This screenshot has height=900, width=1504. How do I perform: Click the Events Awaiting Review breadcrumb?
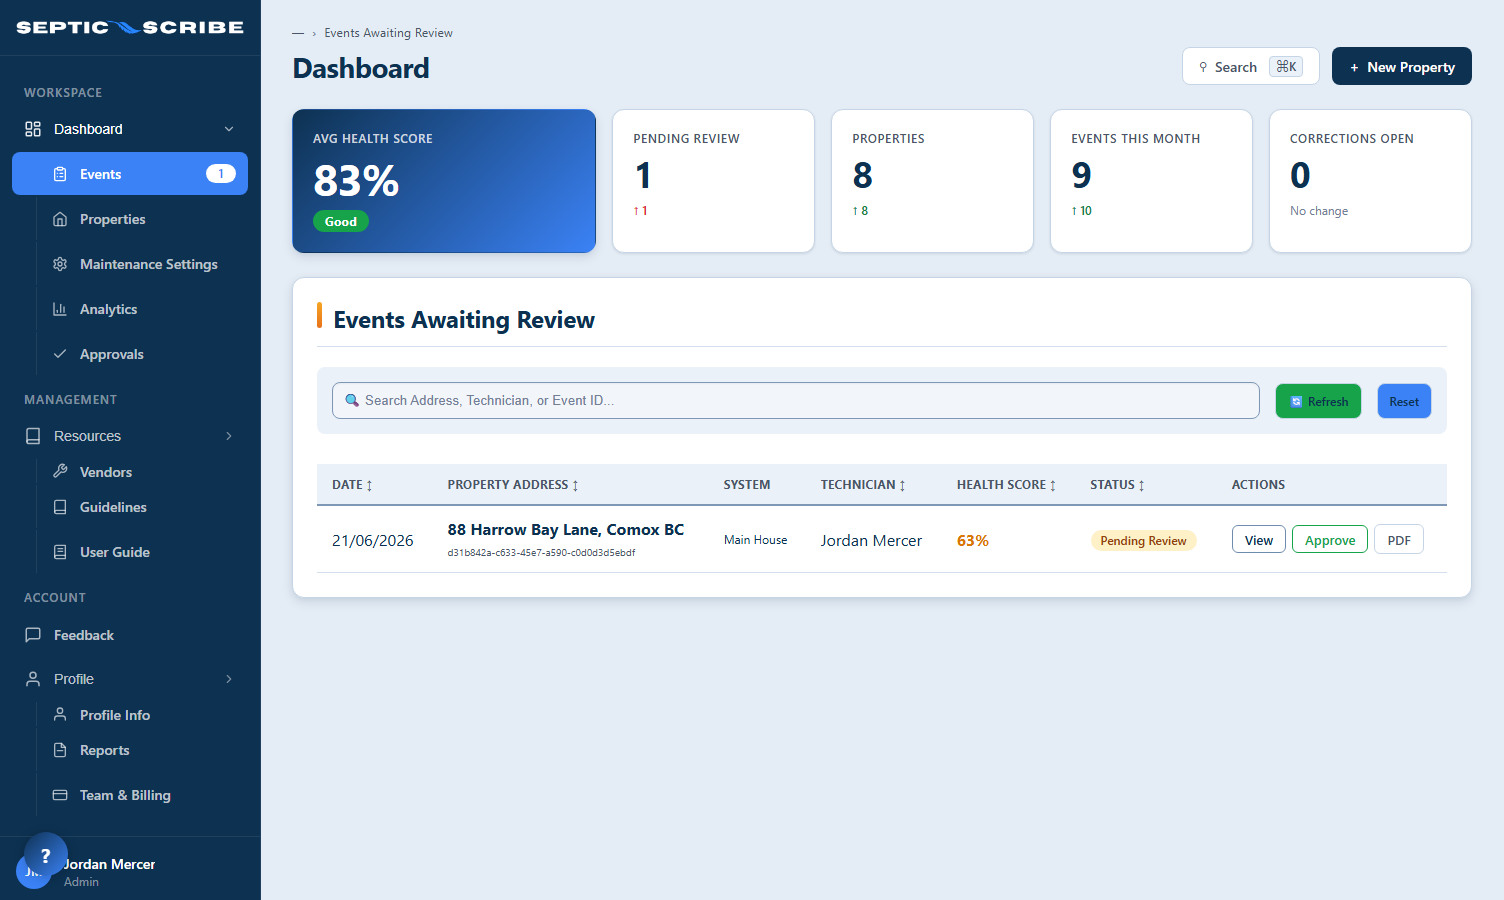(388, 33)
